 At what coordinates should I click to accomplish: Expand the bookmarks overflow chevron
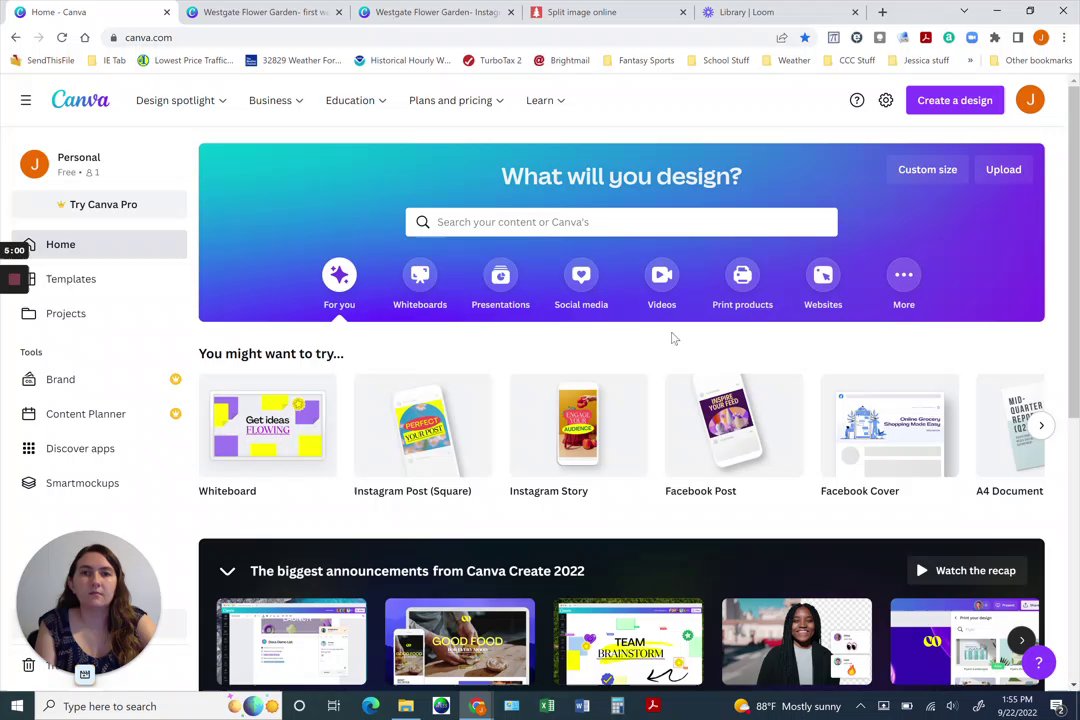click(970, 61)
